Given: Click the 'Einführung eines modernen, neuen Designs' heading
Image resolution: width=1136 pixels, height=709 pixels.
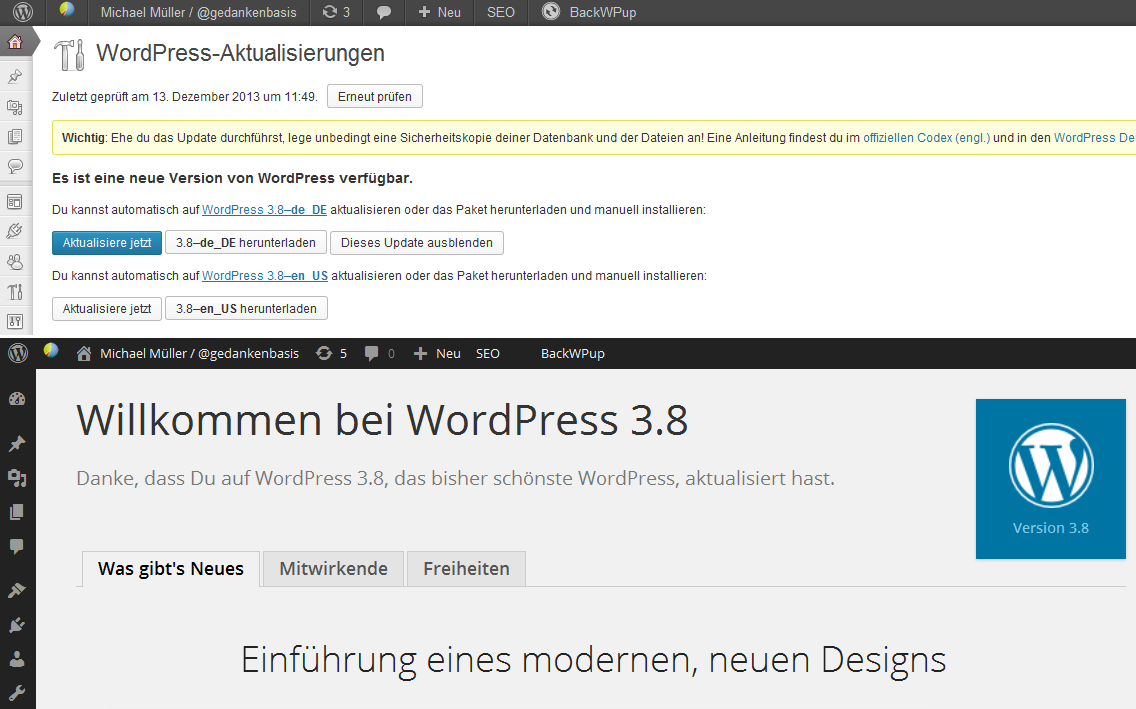Looking at the screenshot, I should 593,660.
